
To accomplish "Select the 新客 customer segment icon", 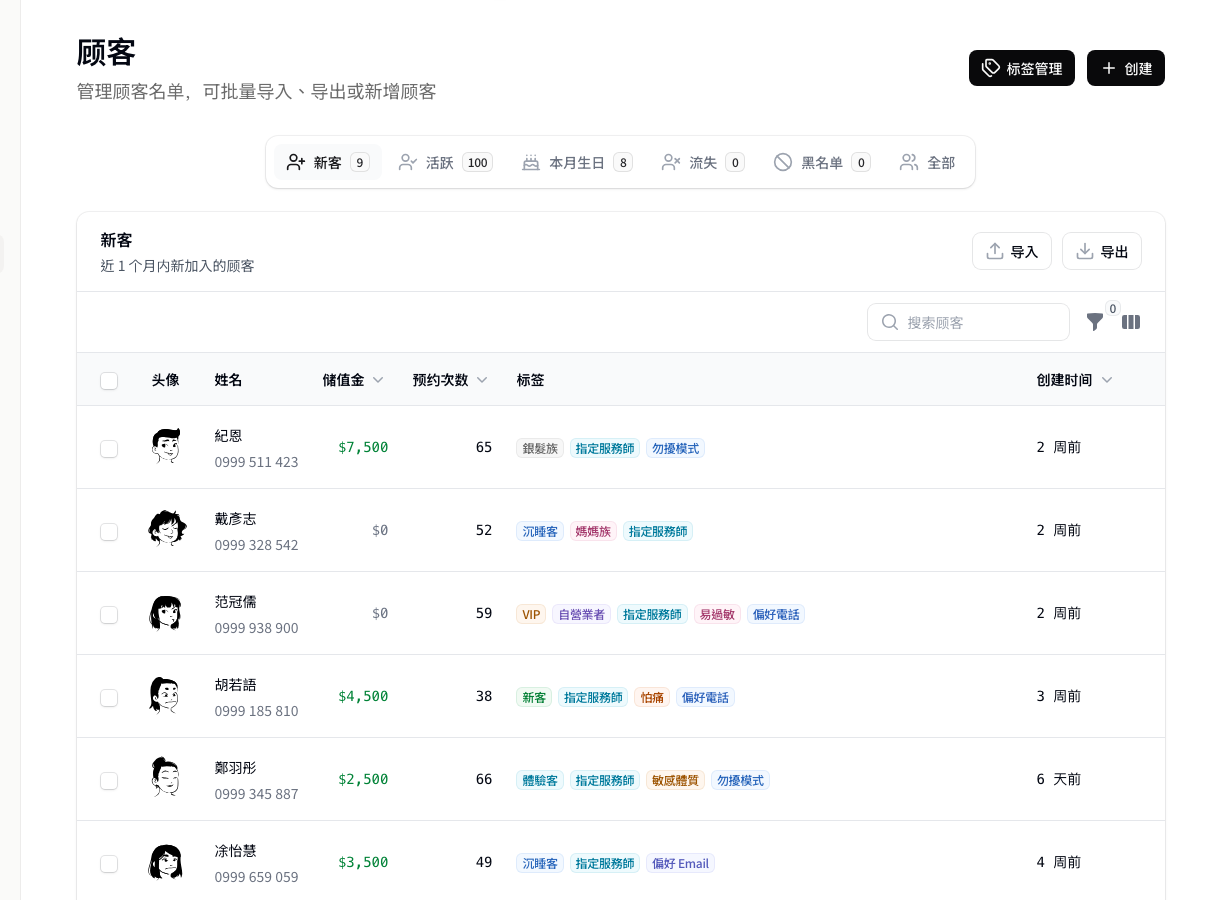I will [296, 162].
